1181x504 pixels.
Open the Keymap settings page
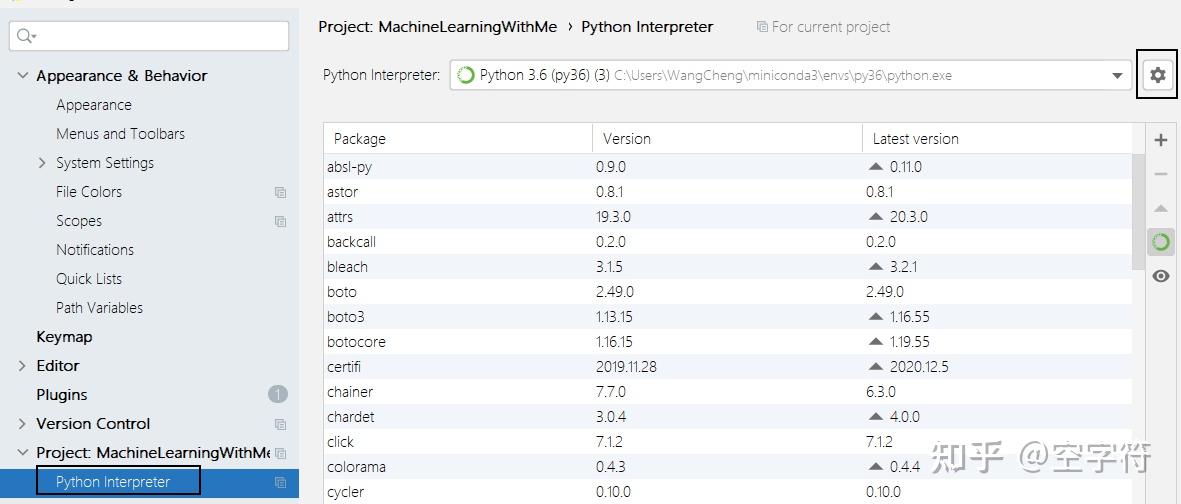(x=64, y=337)
